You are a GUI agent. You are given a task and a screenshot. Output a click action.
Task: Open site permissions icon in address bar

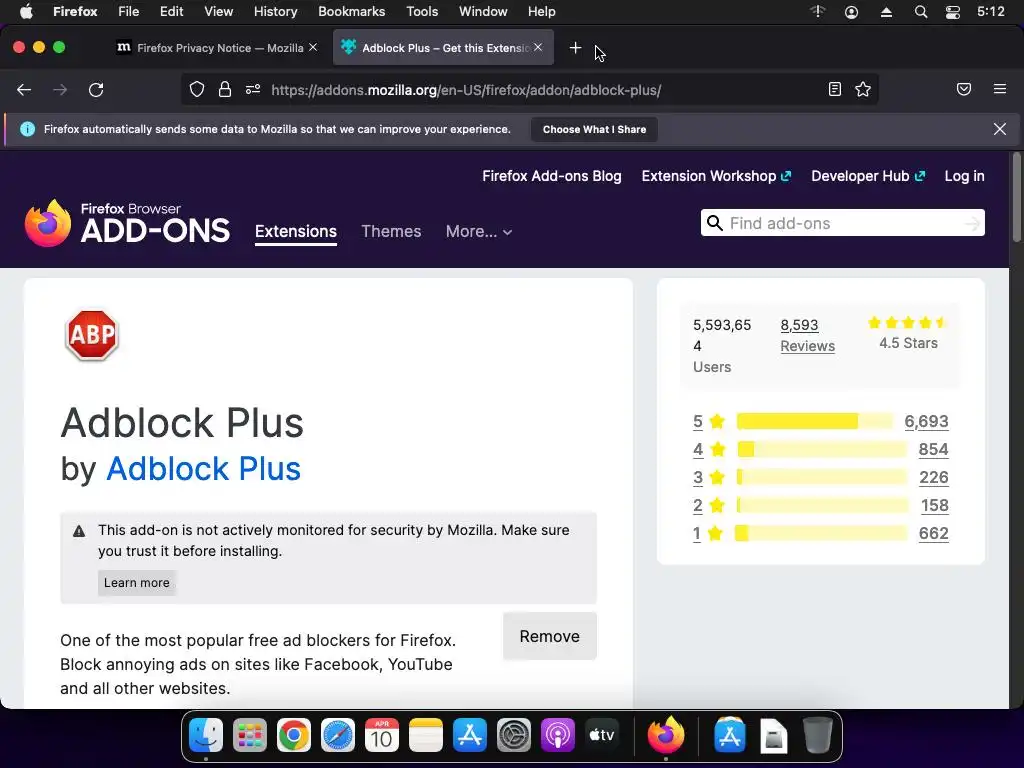pos(253,89)
